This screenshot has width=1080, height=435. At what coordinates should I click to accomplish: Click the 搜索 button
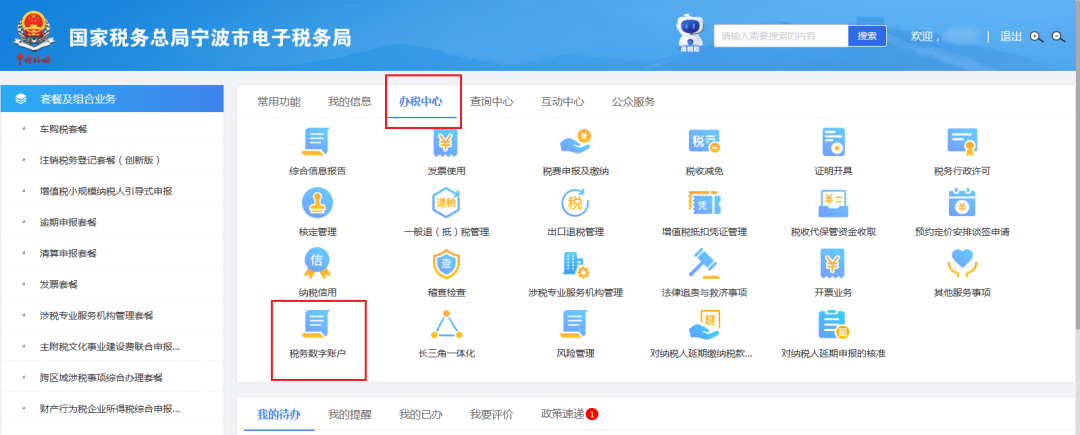(x=867, y=36)
